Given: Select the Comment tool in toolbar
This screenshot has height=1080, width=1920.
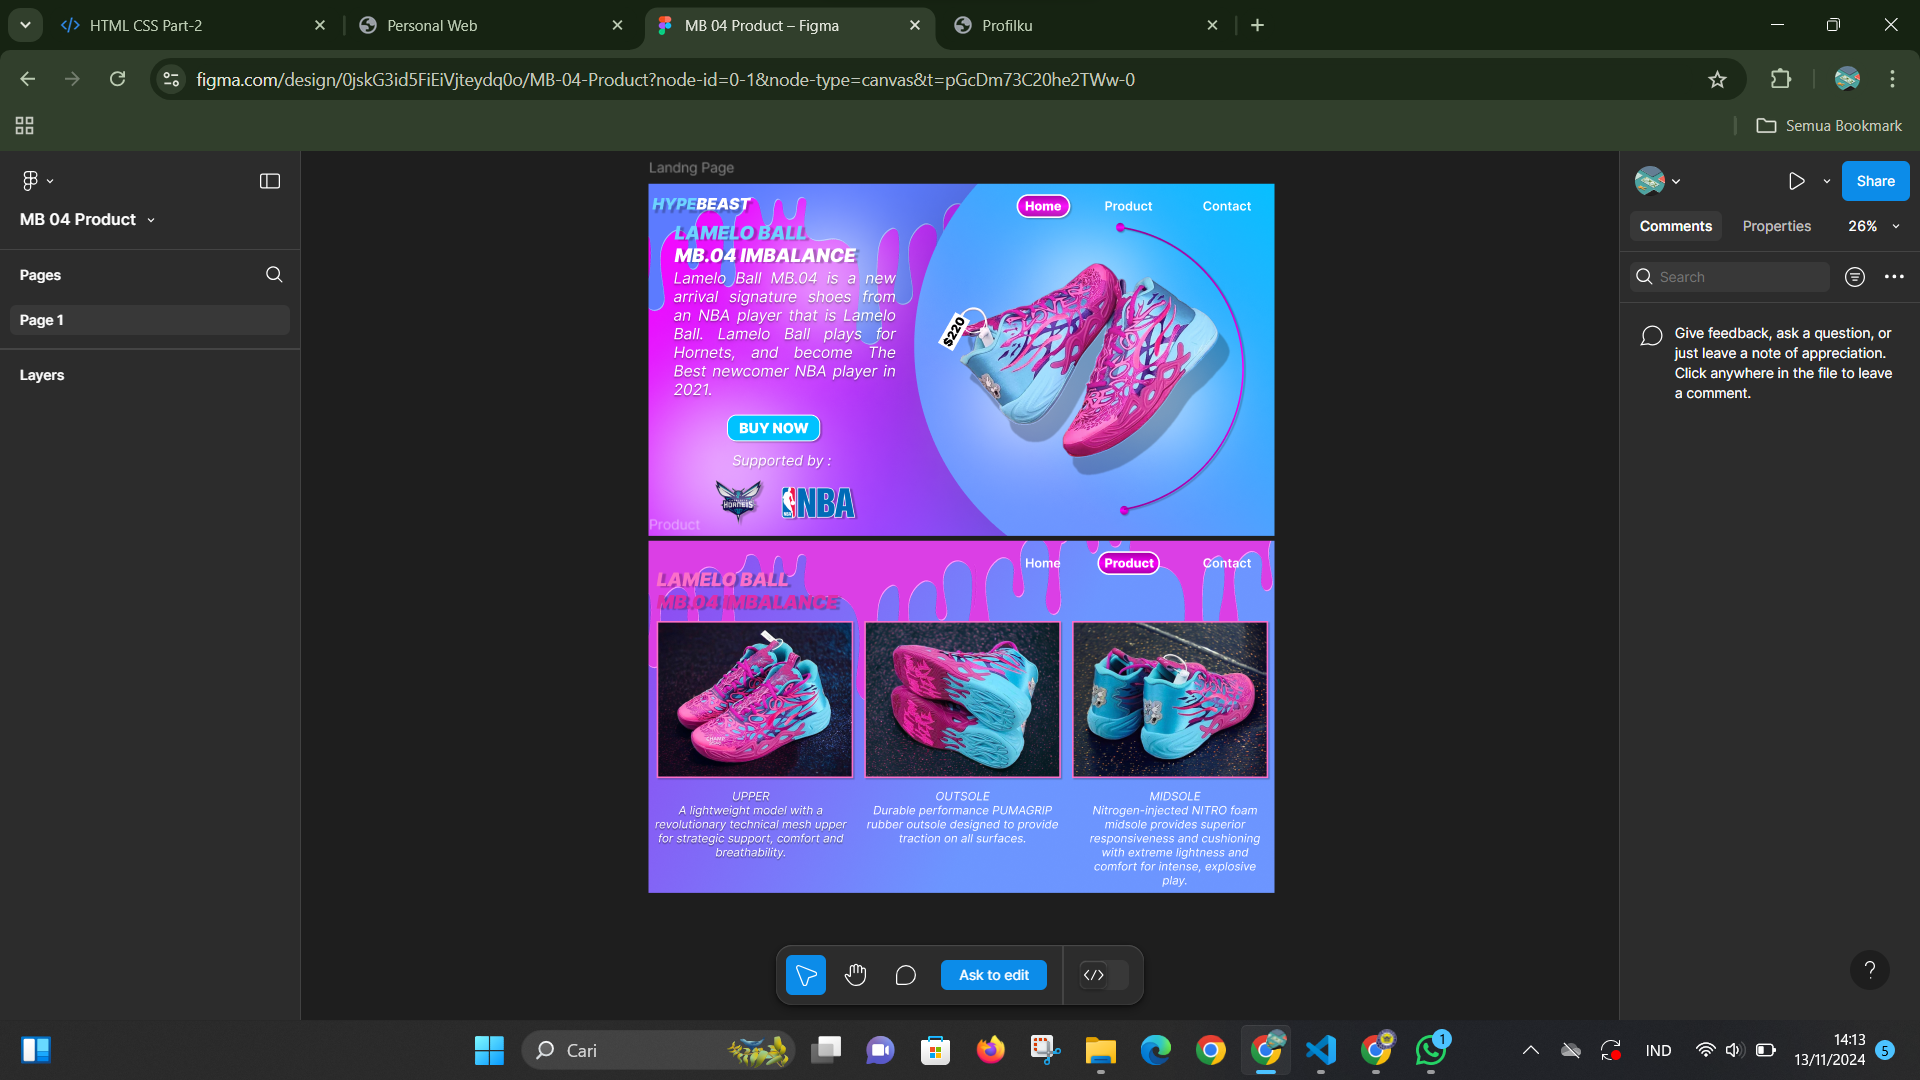Looking at the screenshot, I should tap(905, 975).
